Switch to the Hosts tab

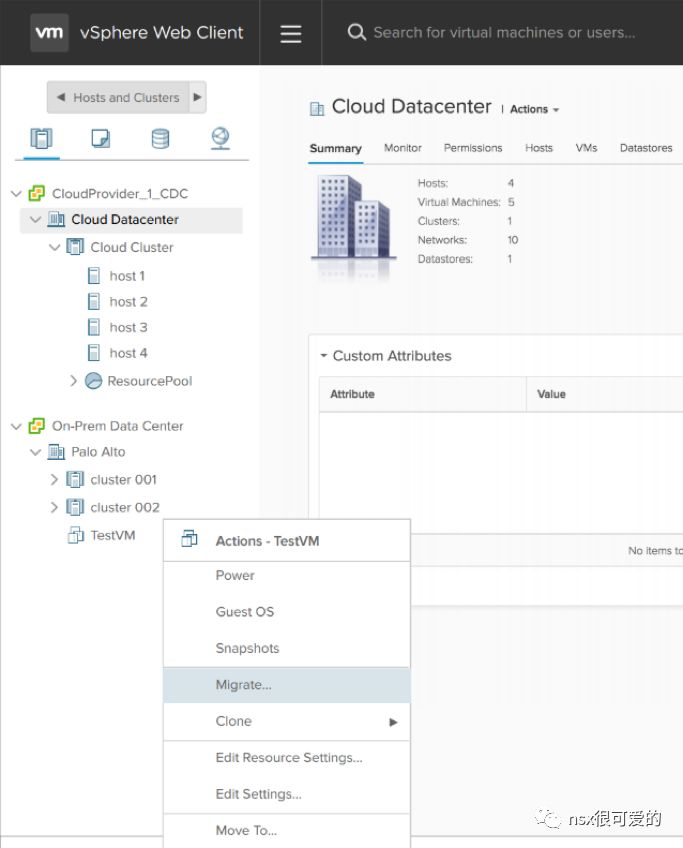click(539, 148)
